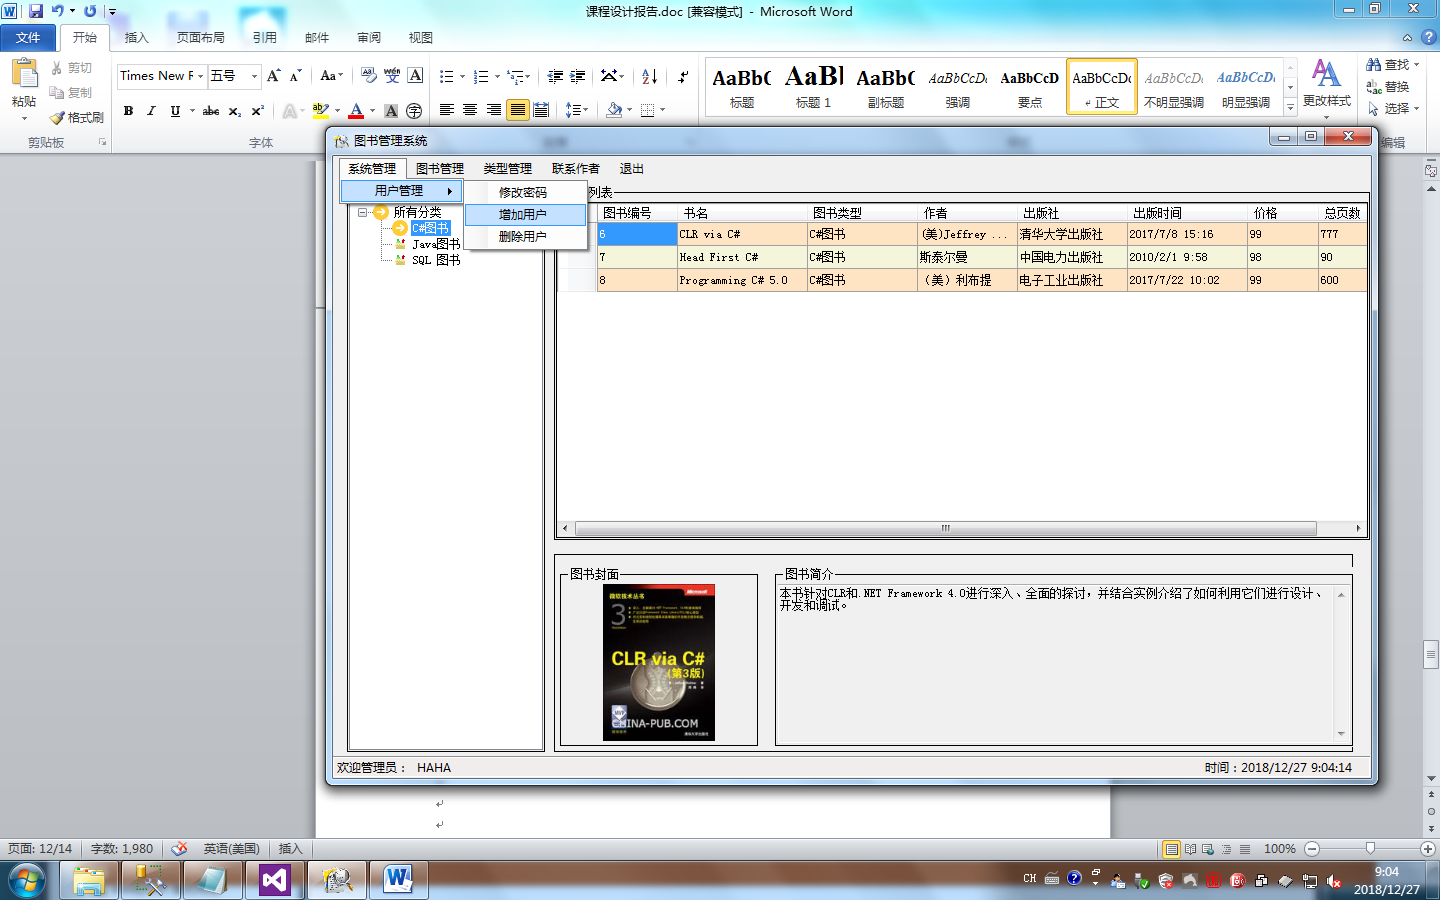Click the CLR via C# book cover image
The height and width of the screenshot is (900, 1440).
click(658, 662)
